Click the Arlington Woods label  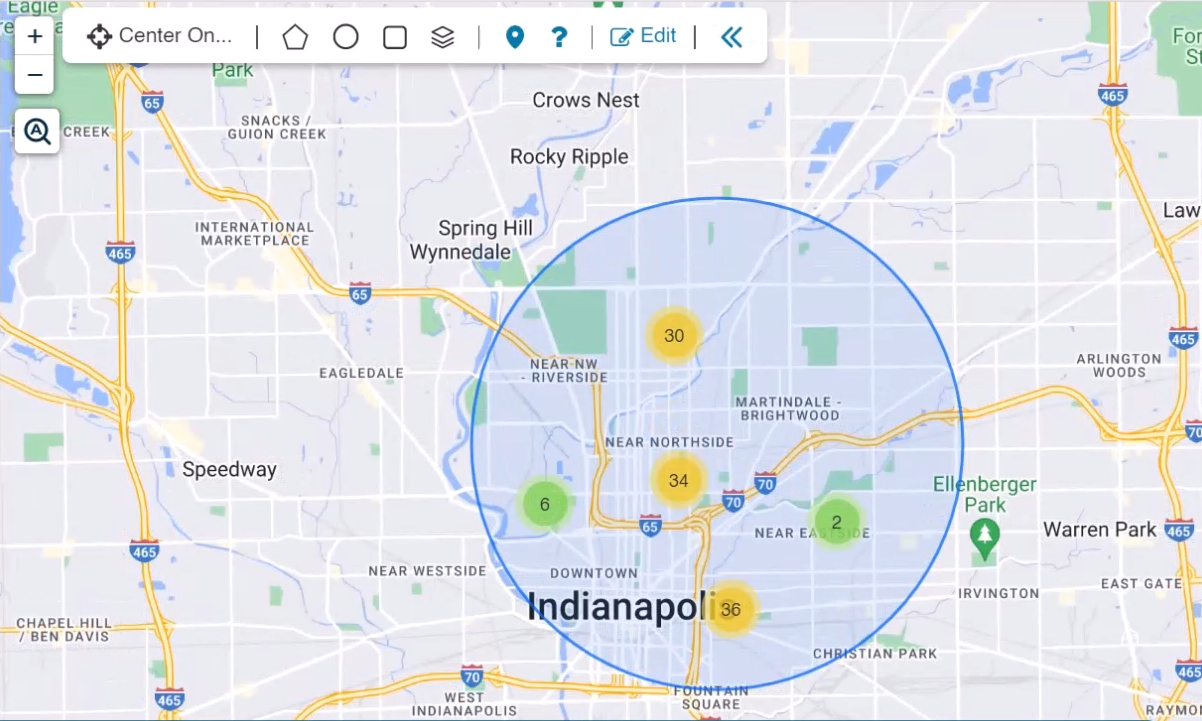[x=1119, y=365]
